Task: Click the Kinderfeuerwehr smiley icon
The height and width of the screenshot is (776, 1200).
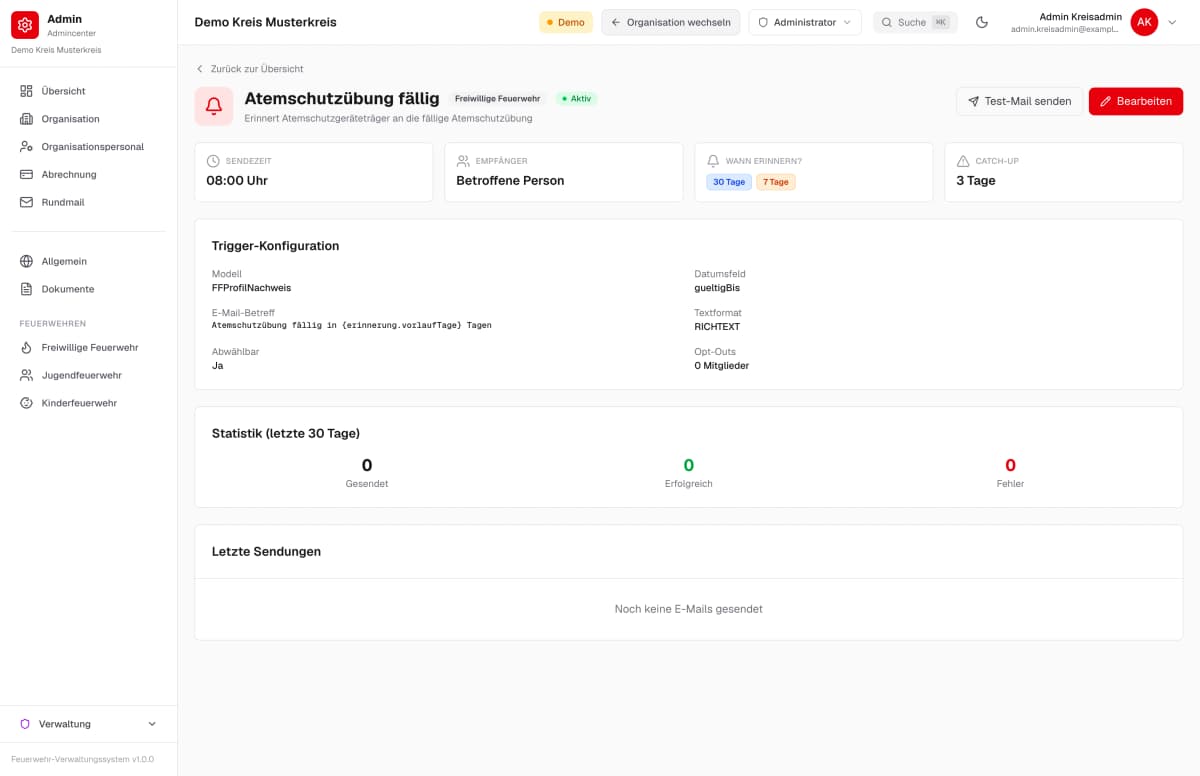Action: tap(26, 404)
